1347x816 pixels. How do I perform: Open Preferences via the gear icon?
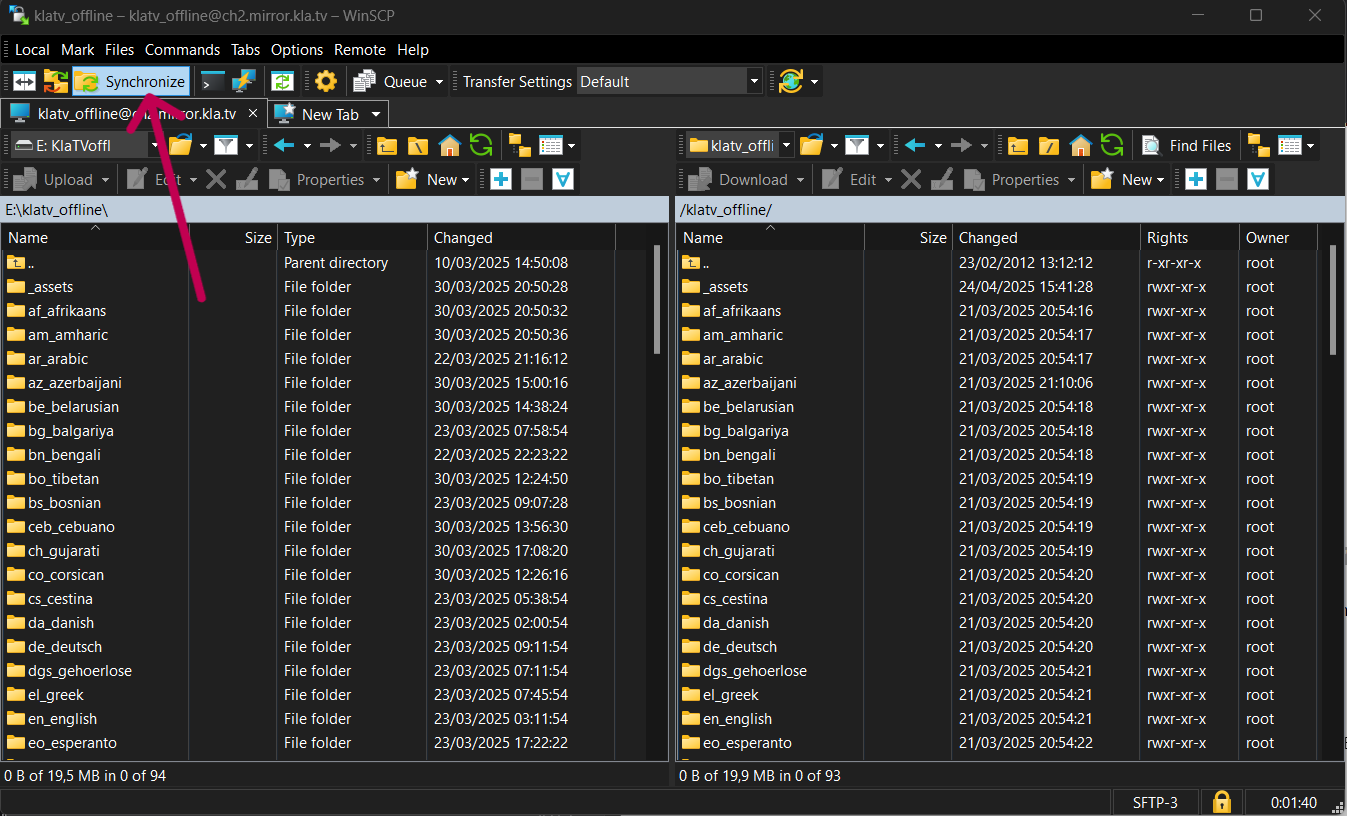point(326,82)
